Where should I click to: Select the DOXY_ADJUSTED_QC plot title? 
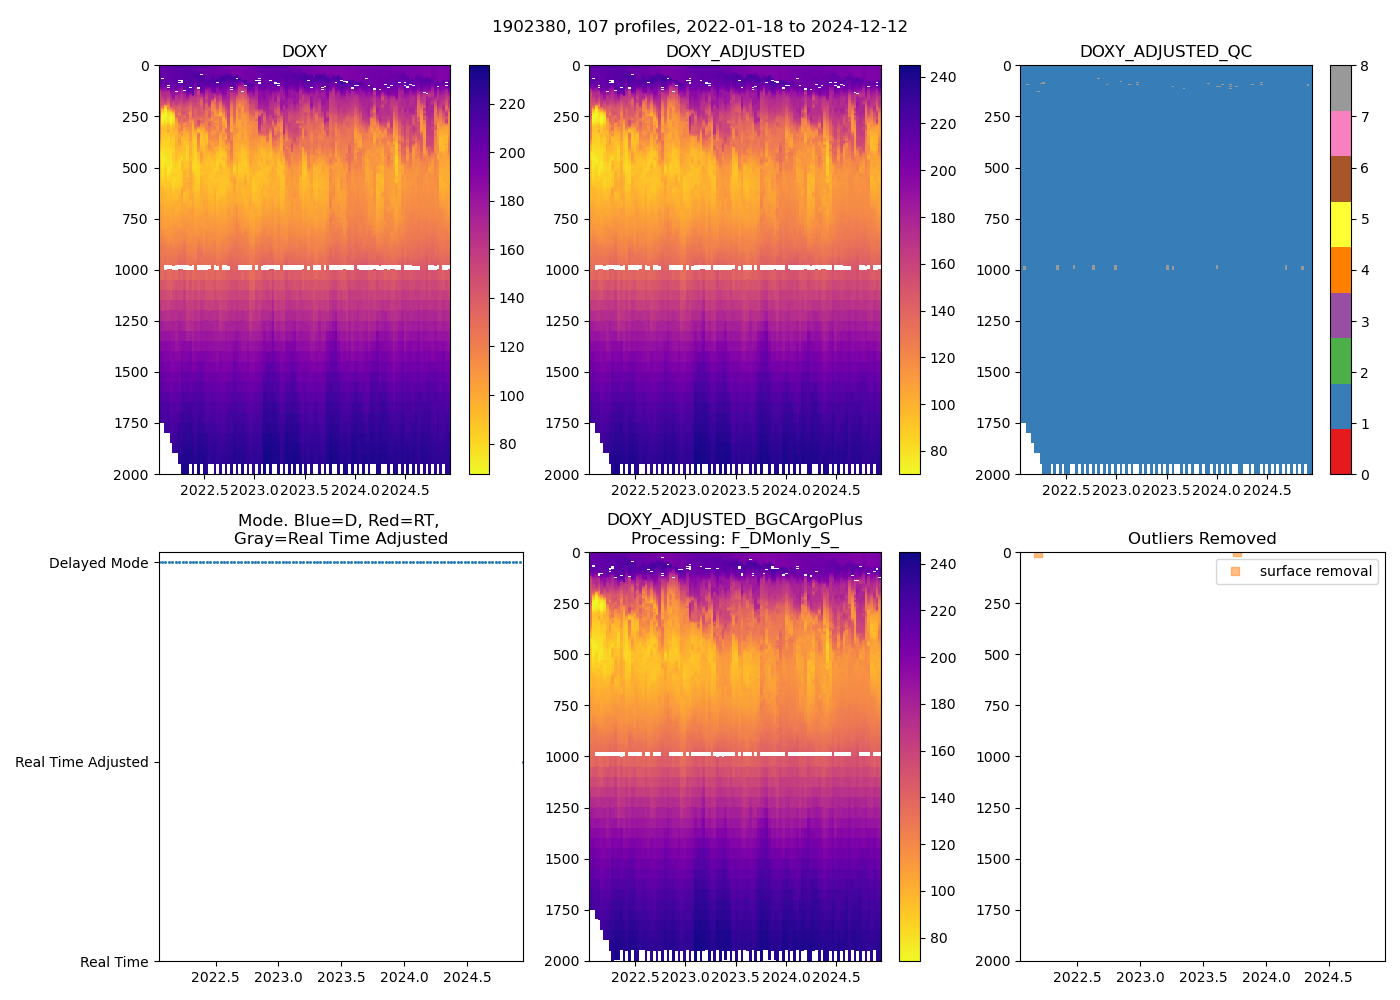tap(1165, 52)
